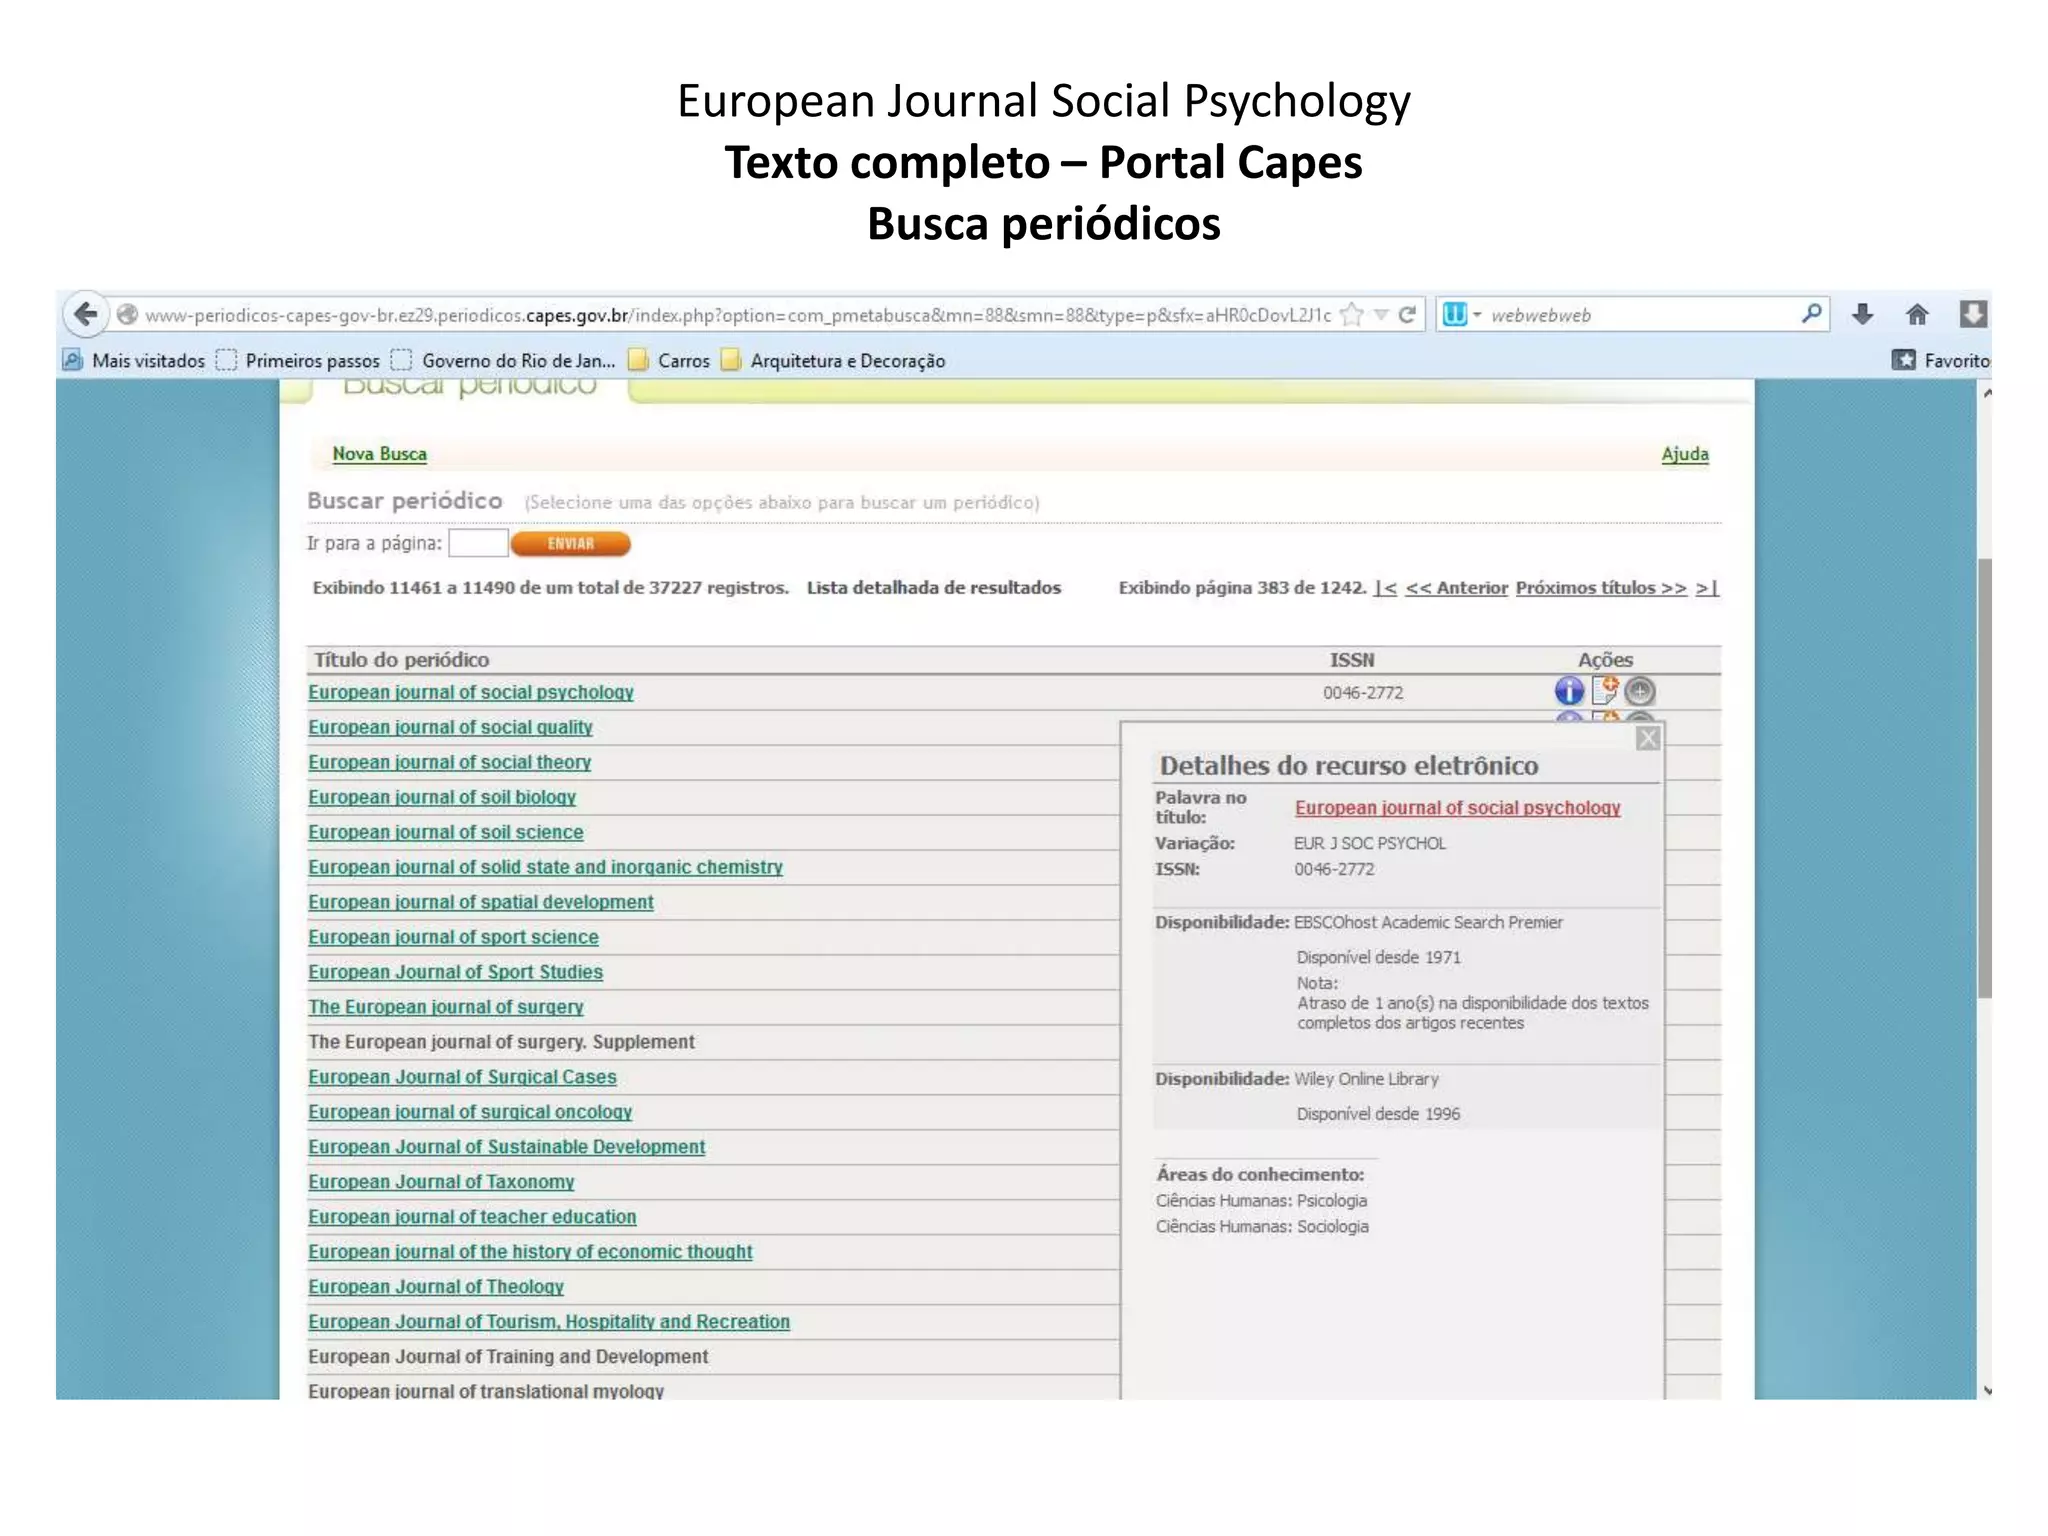Click EBSCOhost Academic Search Premier text

pos(1428,923)
